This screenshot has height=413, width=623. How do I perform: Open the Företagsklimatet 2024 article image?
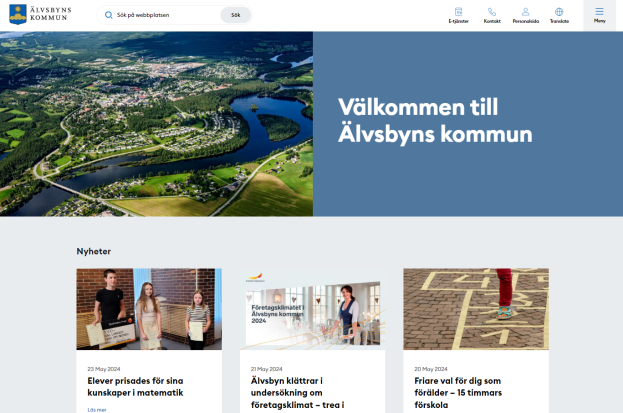click(312, 308)
